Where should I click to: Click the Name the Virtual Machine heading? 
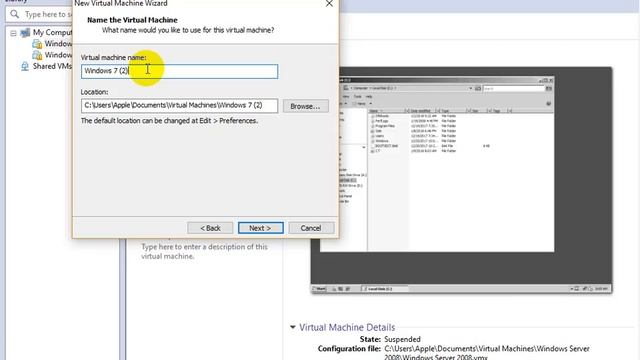click(132, 20)
